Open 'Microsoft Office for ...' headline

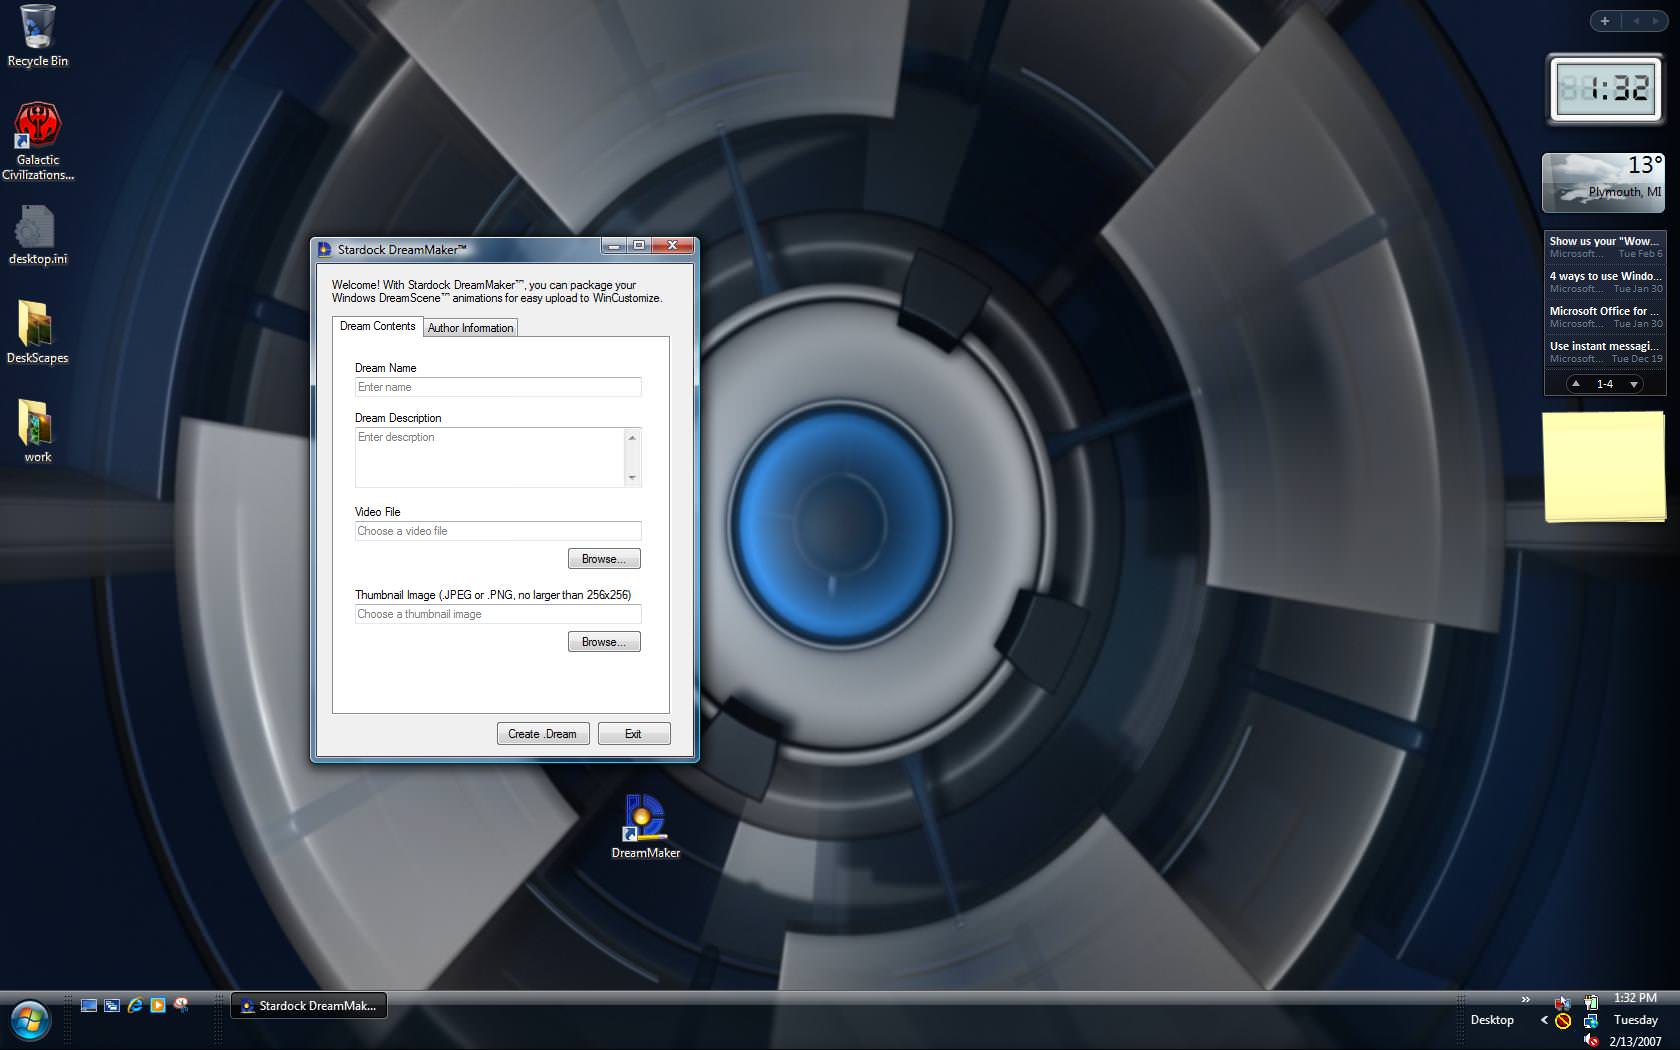[1605, 317]
